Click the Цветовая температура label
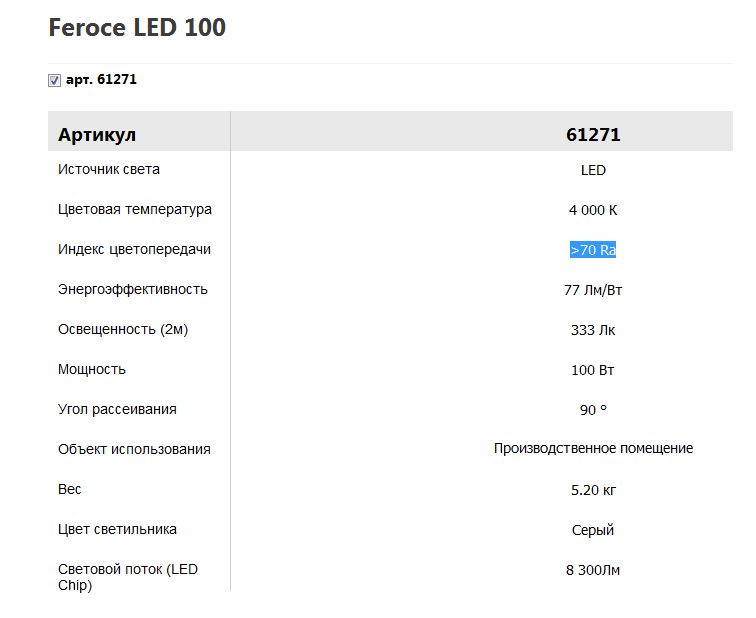 135,210
